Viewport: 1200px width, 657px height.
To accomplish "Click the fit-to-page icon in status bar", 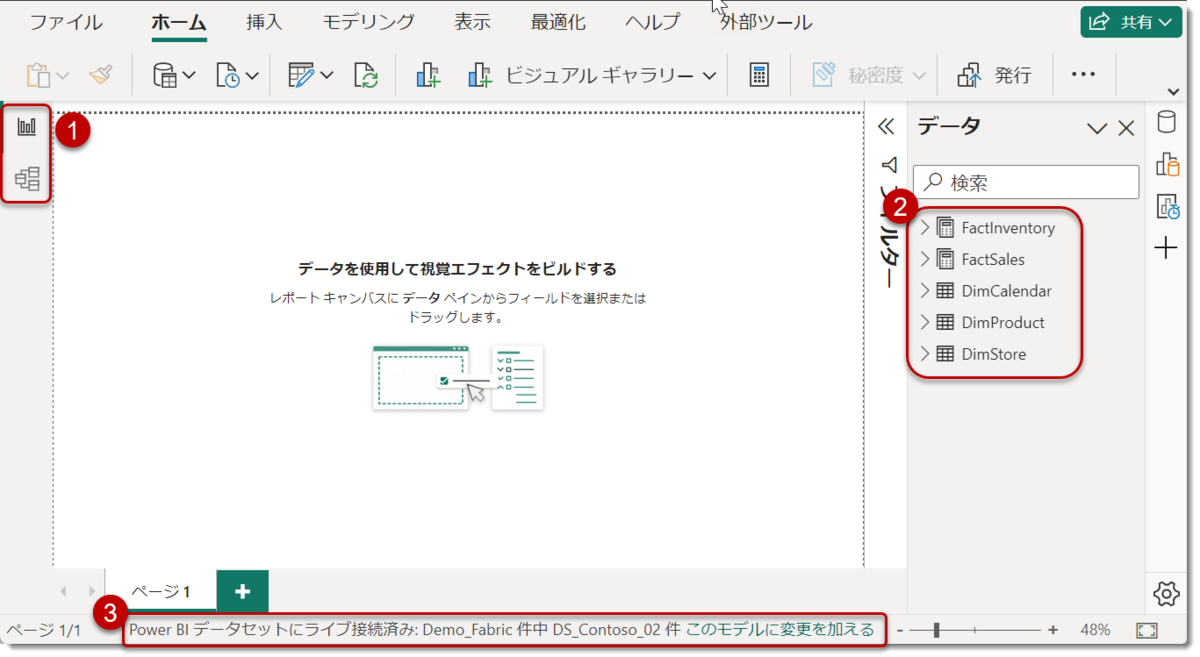I will (1147, 630).
